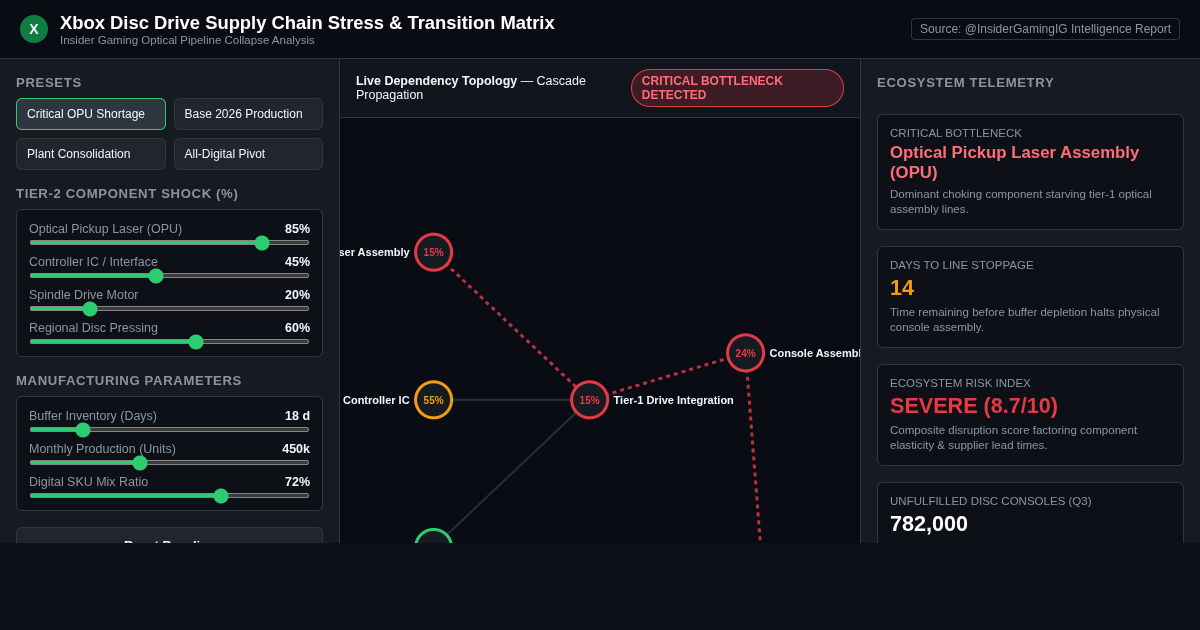Click the 450k monthly production value
Viewport: 1200px width, 630px height.
point(296,448)
